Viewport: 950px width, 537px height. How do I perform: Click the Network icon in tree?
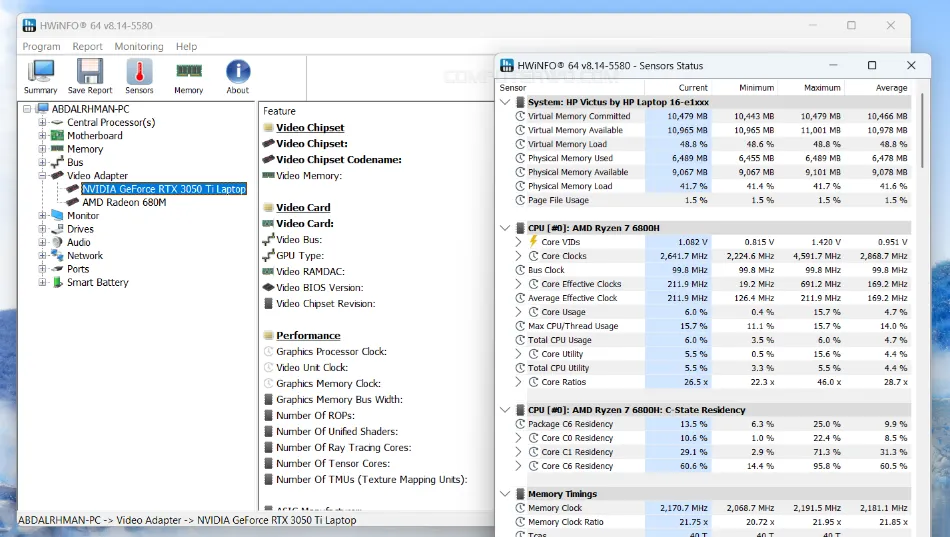(58, 256)
